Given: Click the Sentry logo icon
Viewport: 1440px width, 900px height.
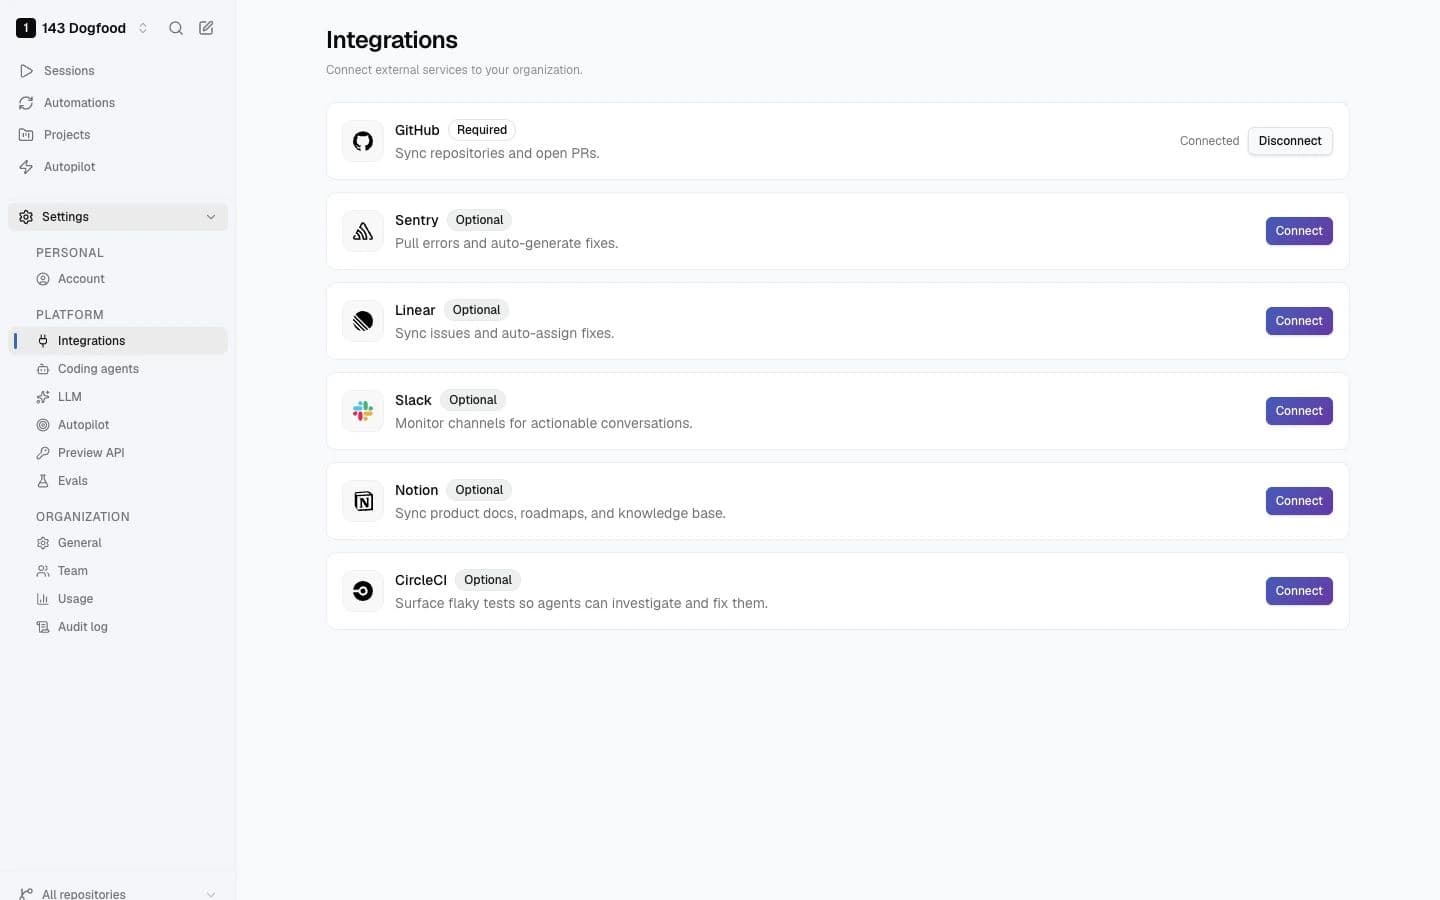Looking at the screenshot, I should [x=363, y=231].
